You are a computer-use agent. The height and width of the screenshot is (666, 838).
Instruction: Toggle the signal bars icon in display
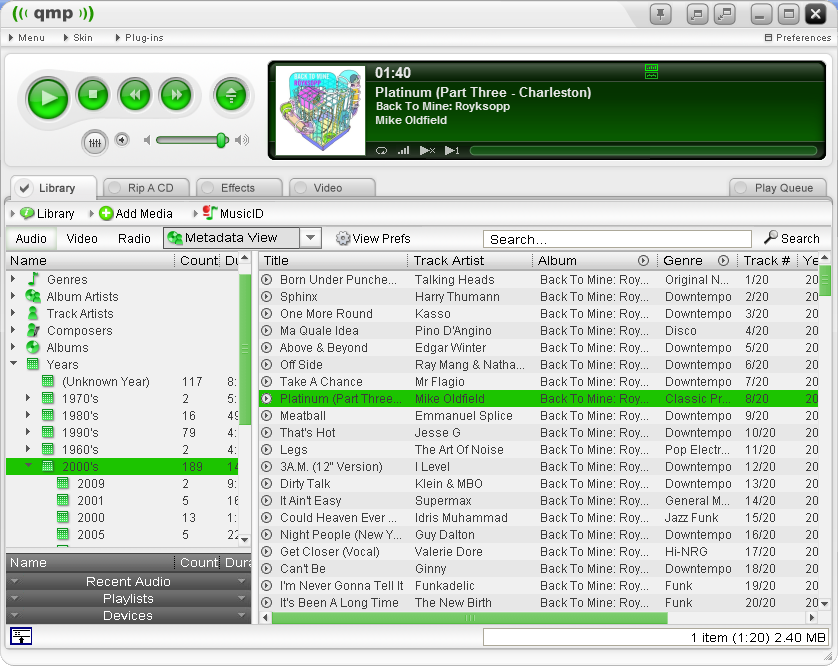404,151
